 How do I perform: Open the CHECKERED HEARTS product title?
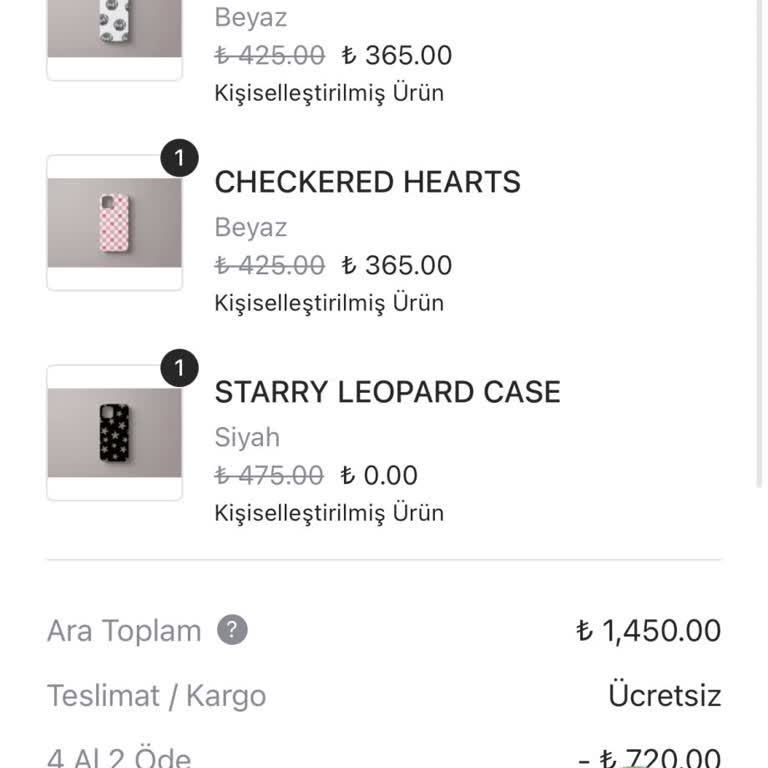click(367, 182)
